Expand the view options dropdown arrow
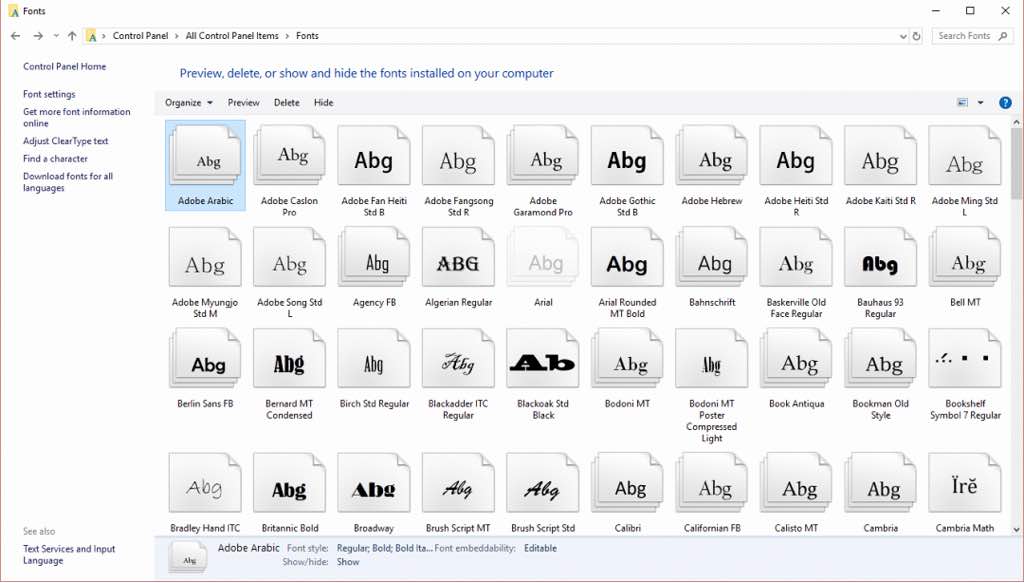This screenshot has height=583, width=1024. 980,102
